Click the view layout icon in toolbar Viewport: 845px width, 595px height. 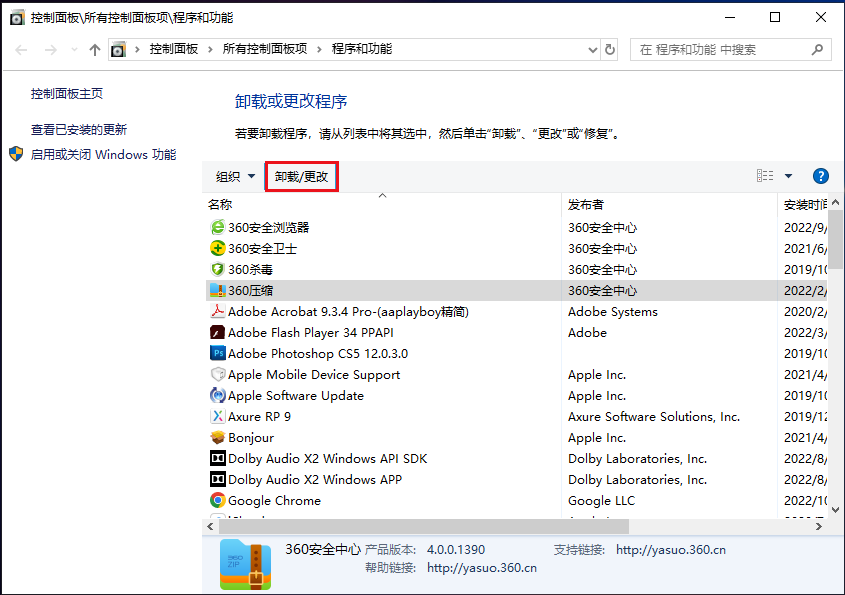pos(765,176)
